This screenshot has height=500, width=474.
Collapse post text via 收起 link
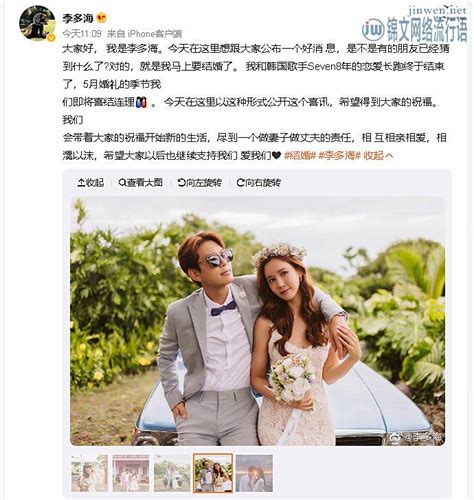point(378,155)
